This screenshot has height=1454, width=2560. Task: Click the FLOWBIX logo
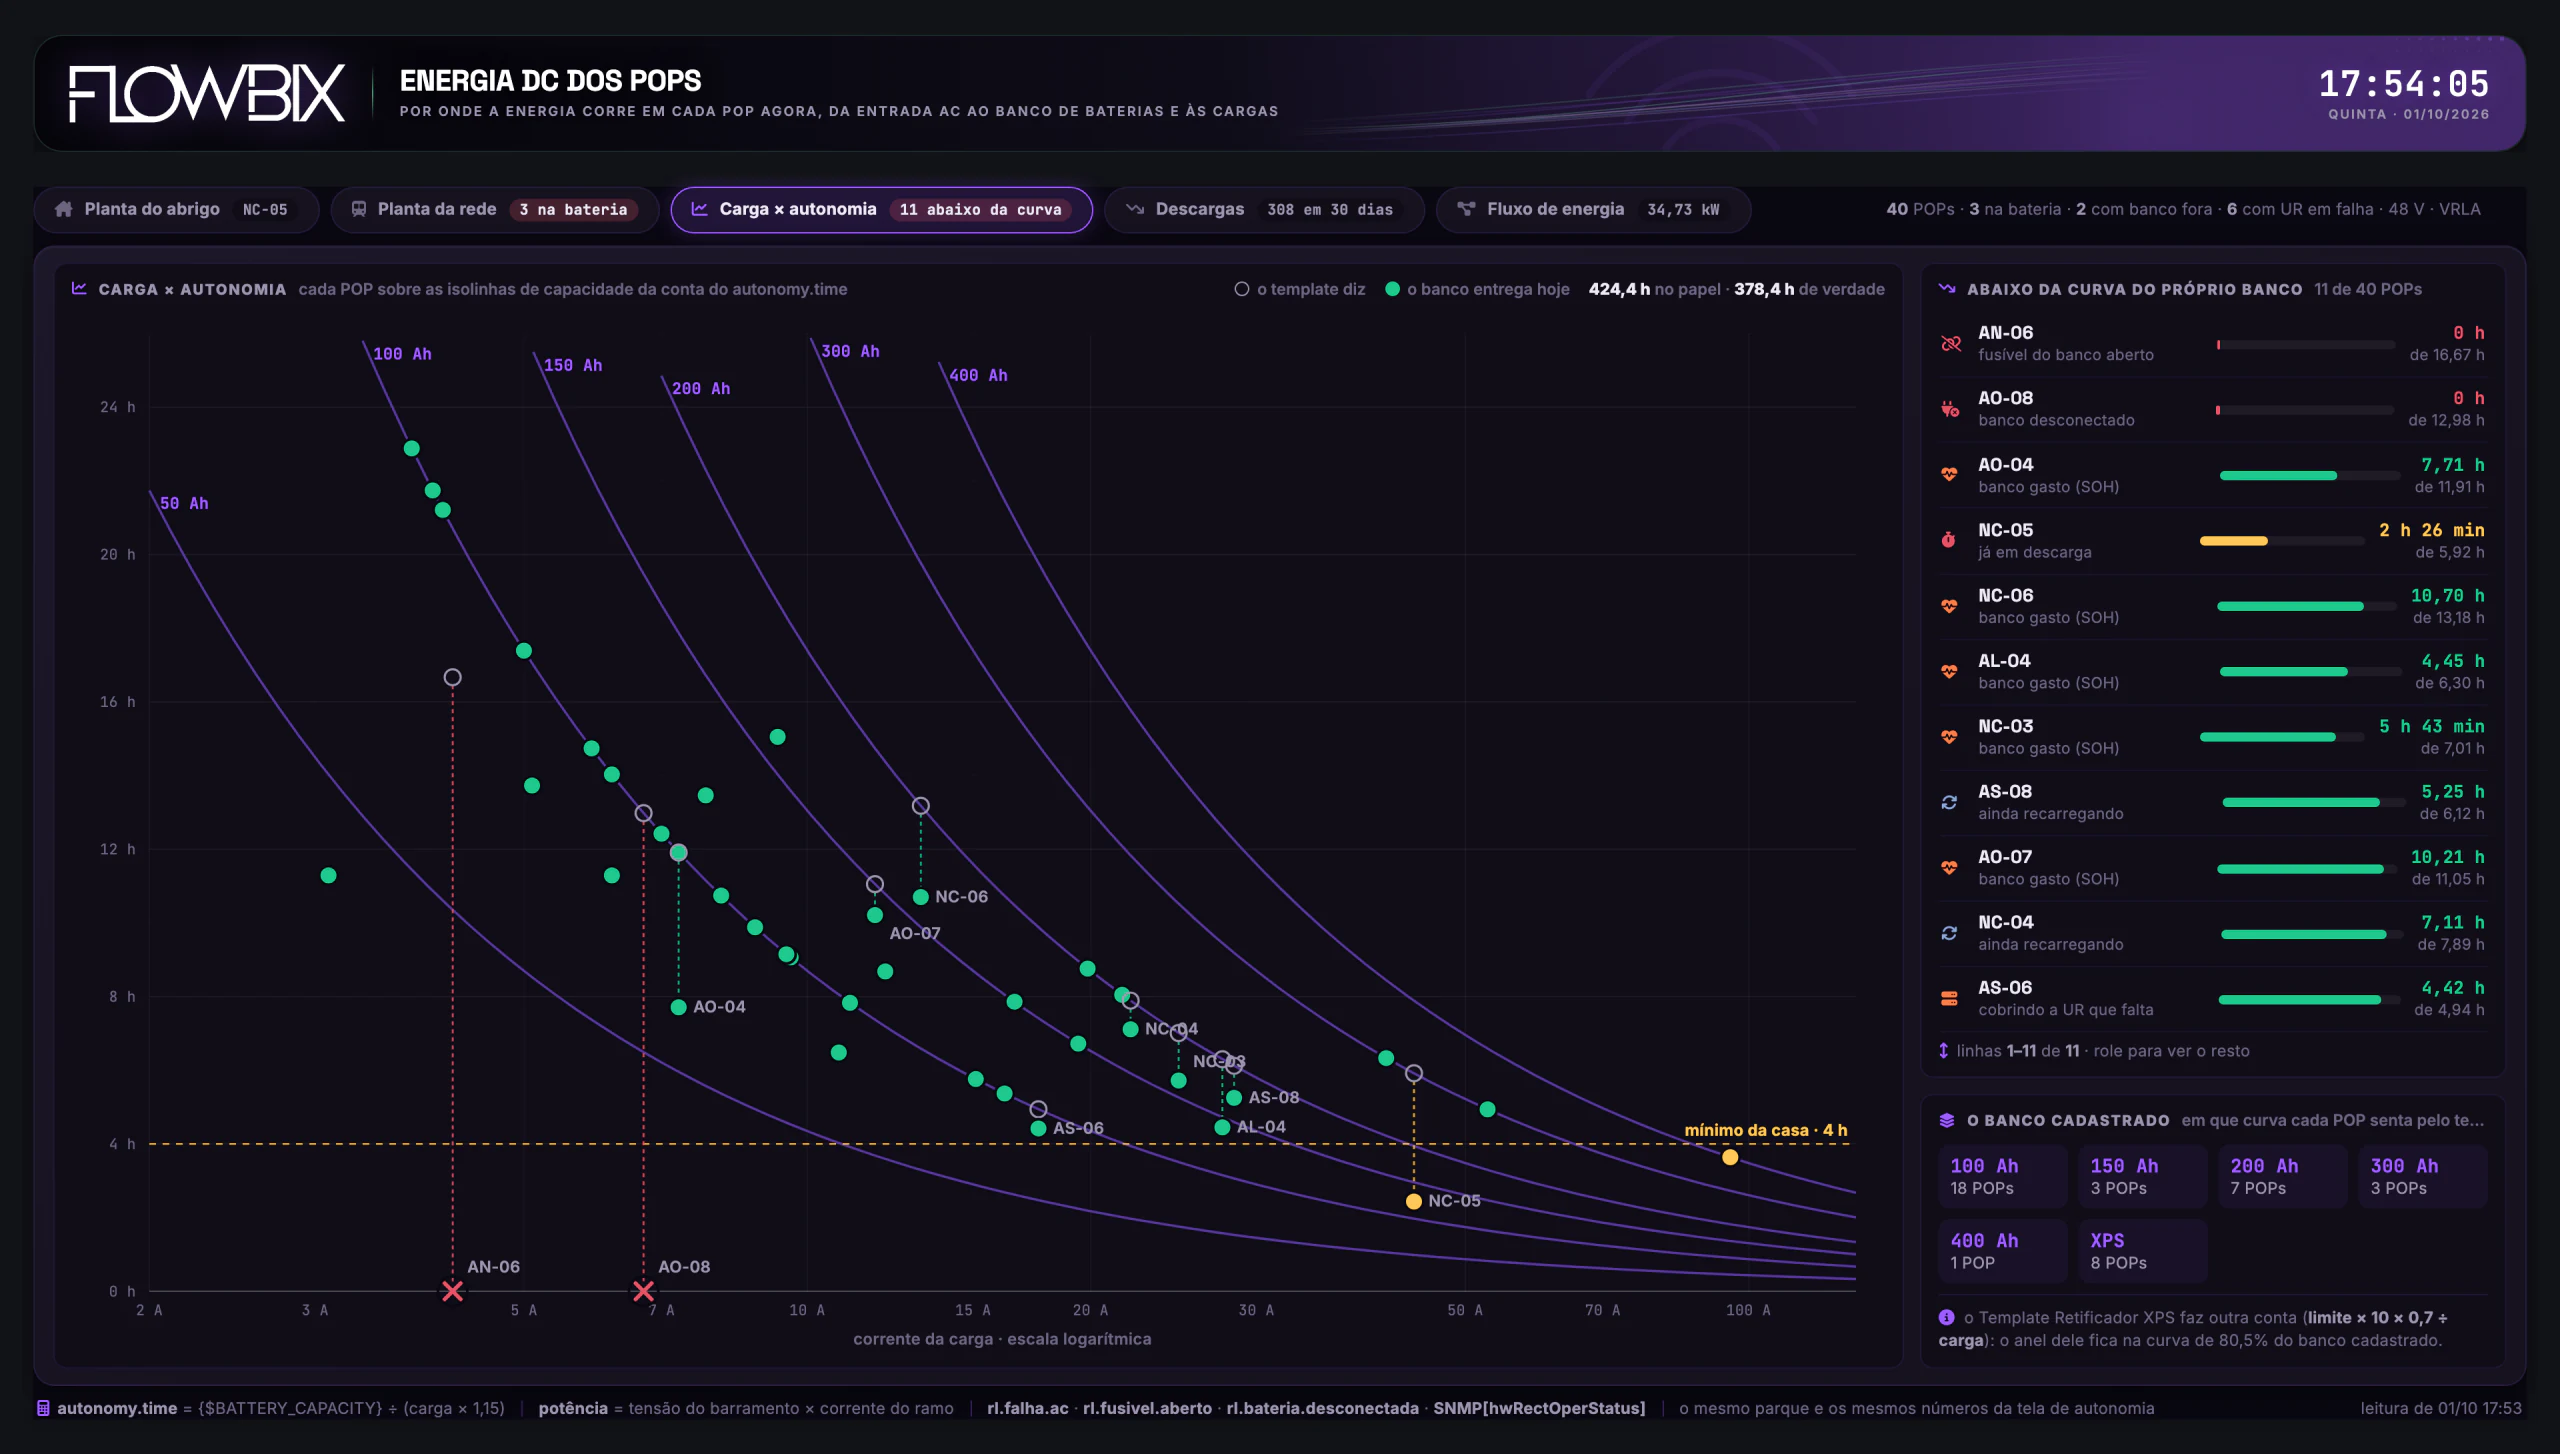pos(207,94)
